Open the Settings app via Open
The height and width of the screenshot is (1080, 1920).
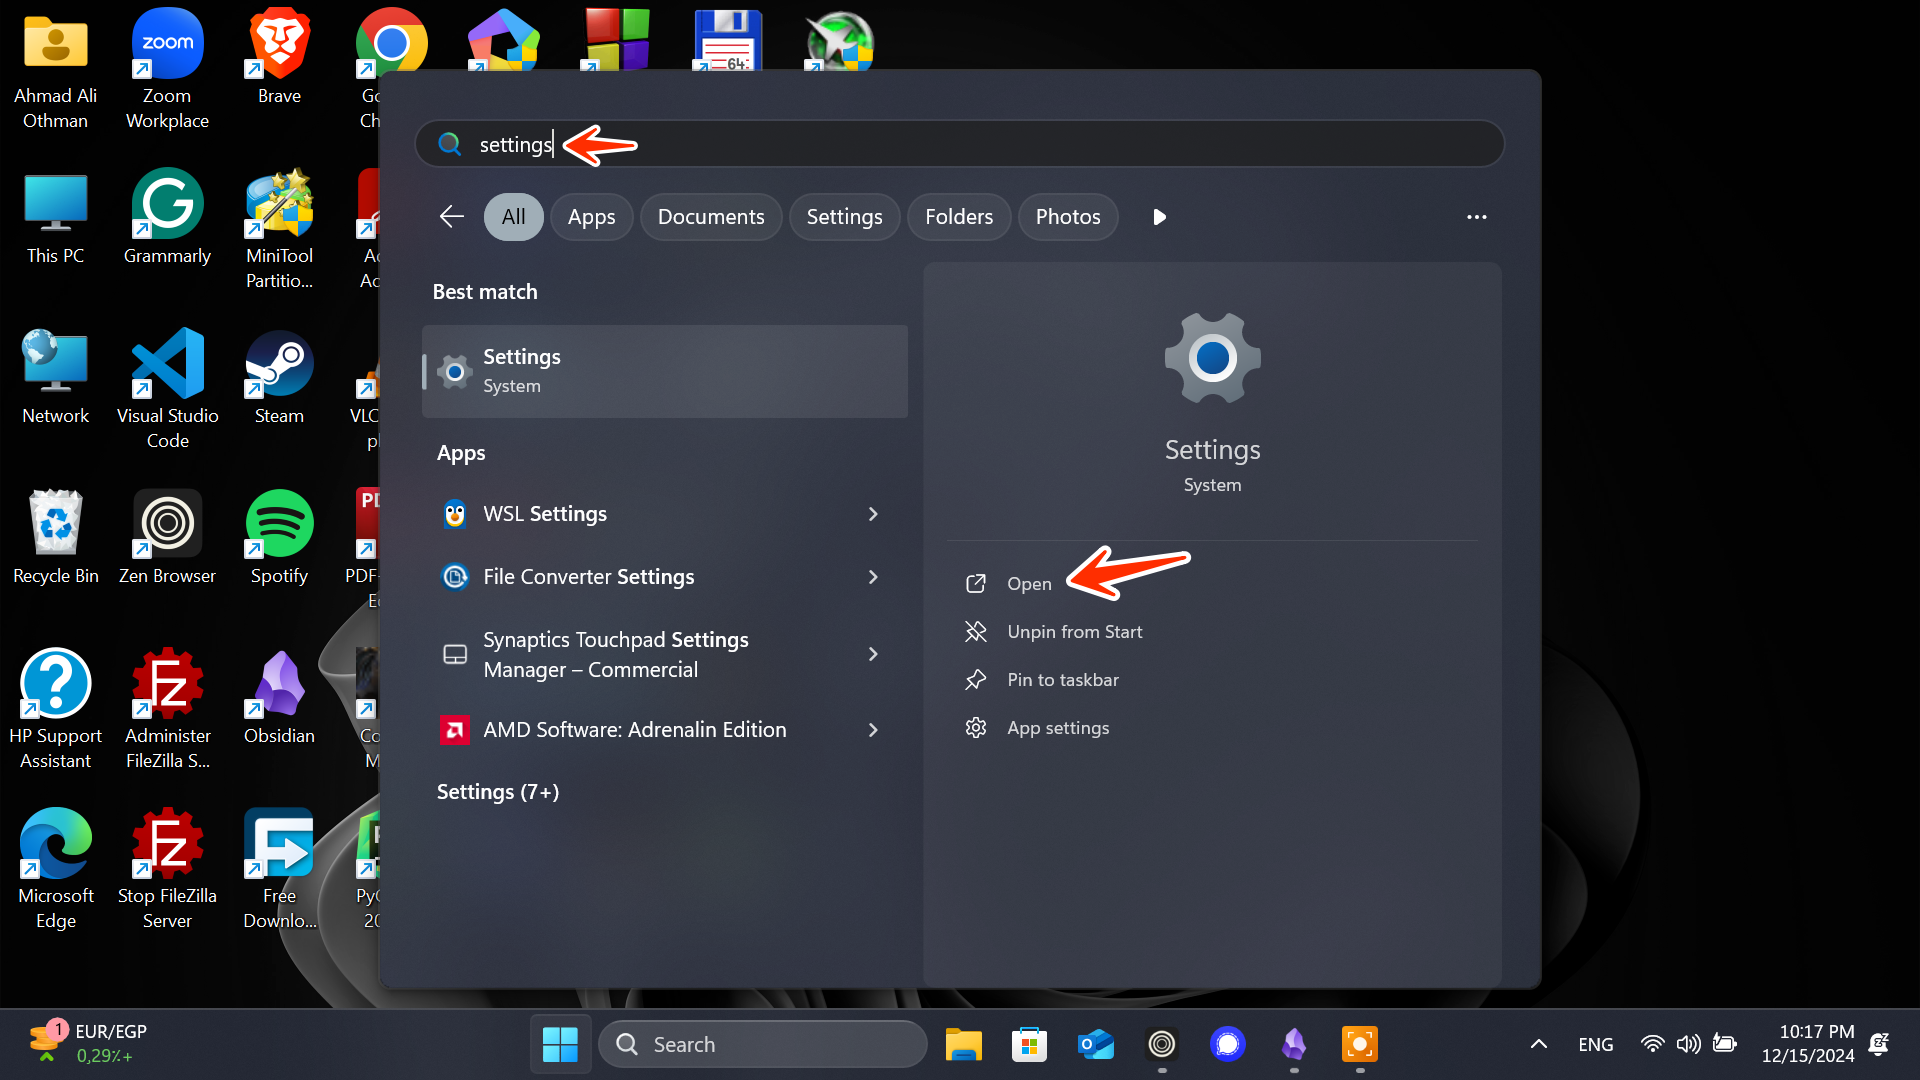point(1029,584)
